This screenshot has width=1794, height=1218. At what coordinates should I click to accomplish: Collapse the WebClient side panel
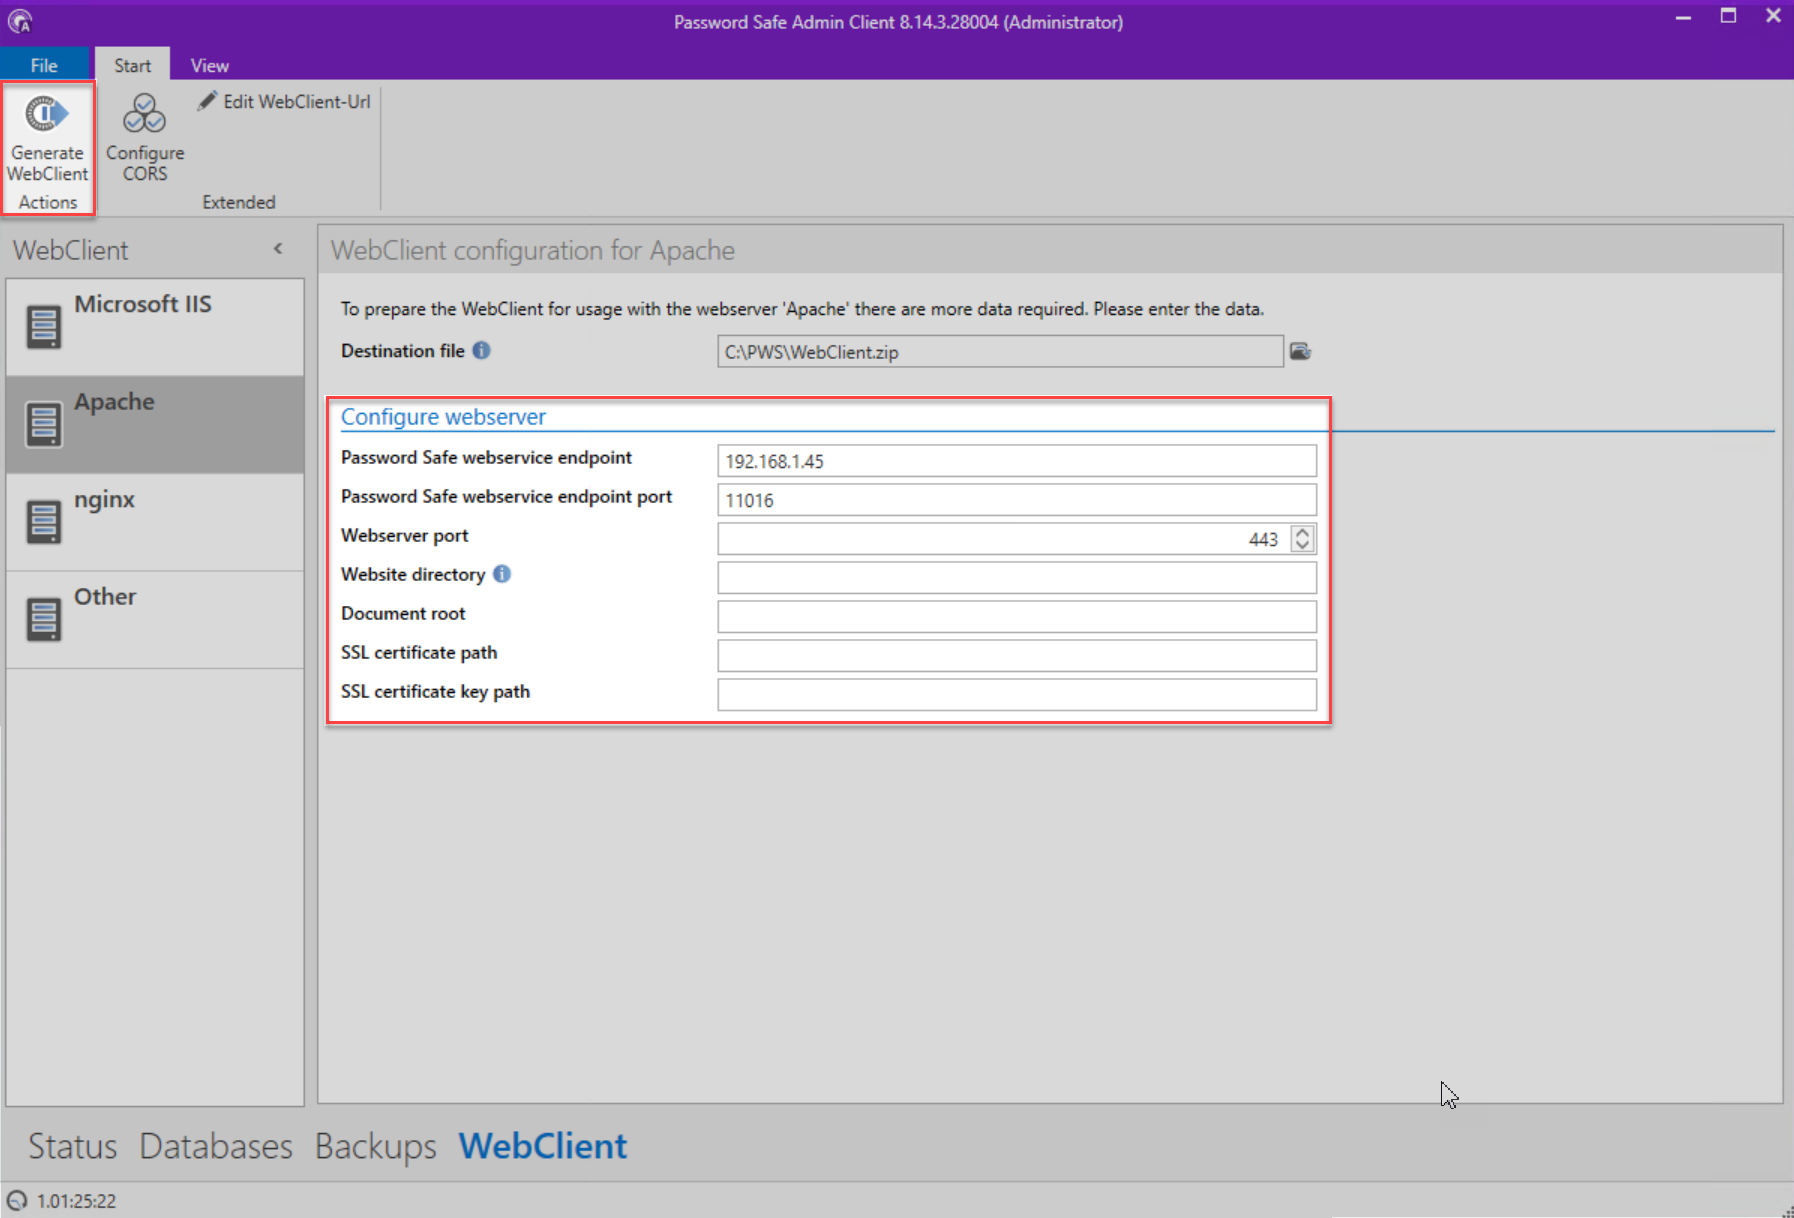click(x=278, y=249)
